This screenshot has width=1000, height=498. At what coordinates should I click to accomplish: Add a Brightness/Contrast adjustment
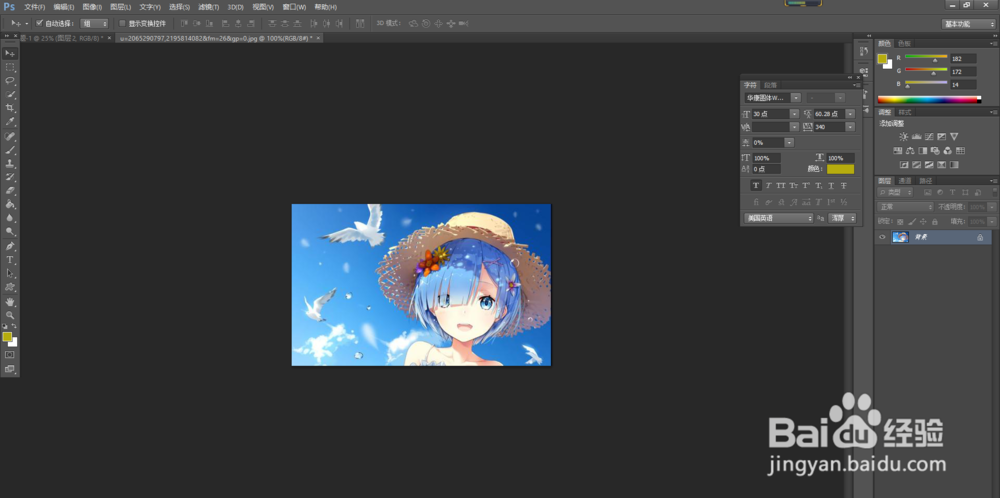click(x=903, y=136)
